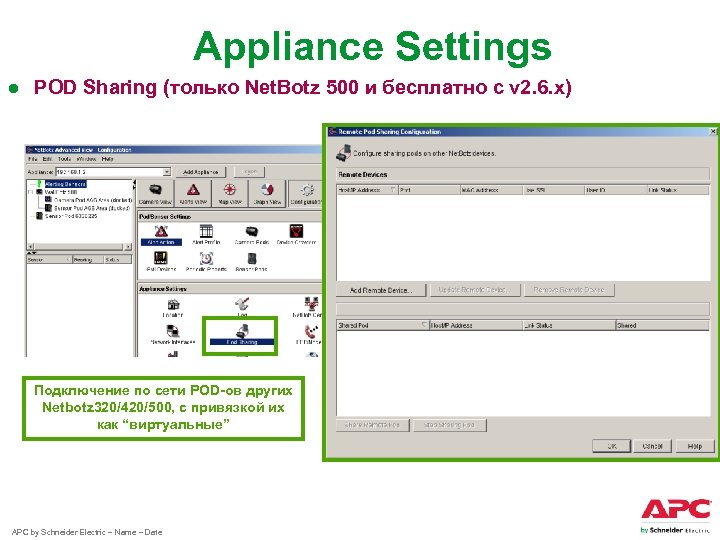Open the Camera Pods settings icon

(x=251, y=235)
